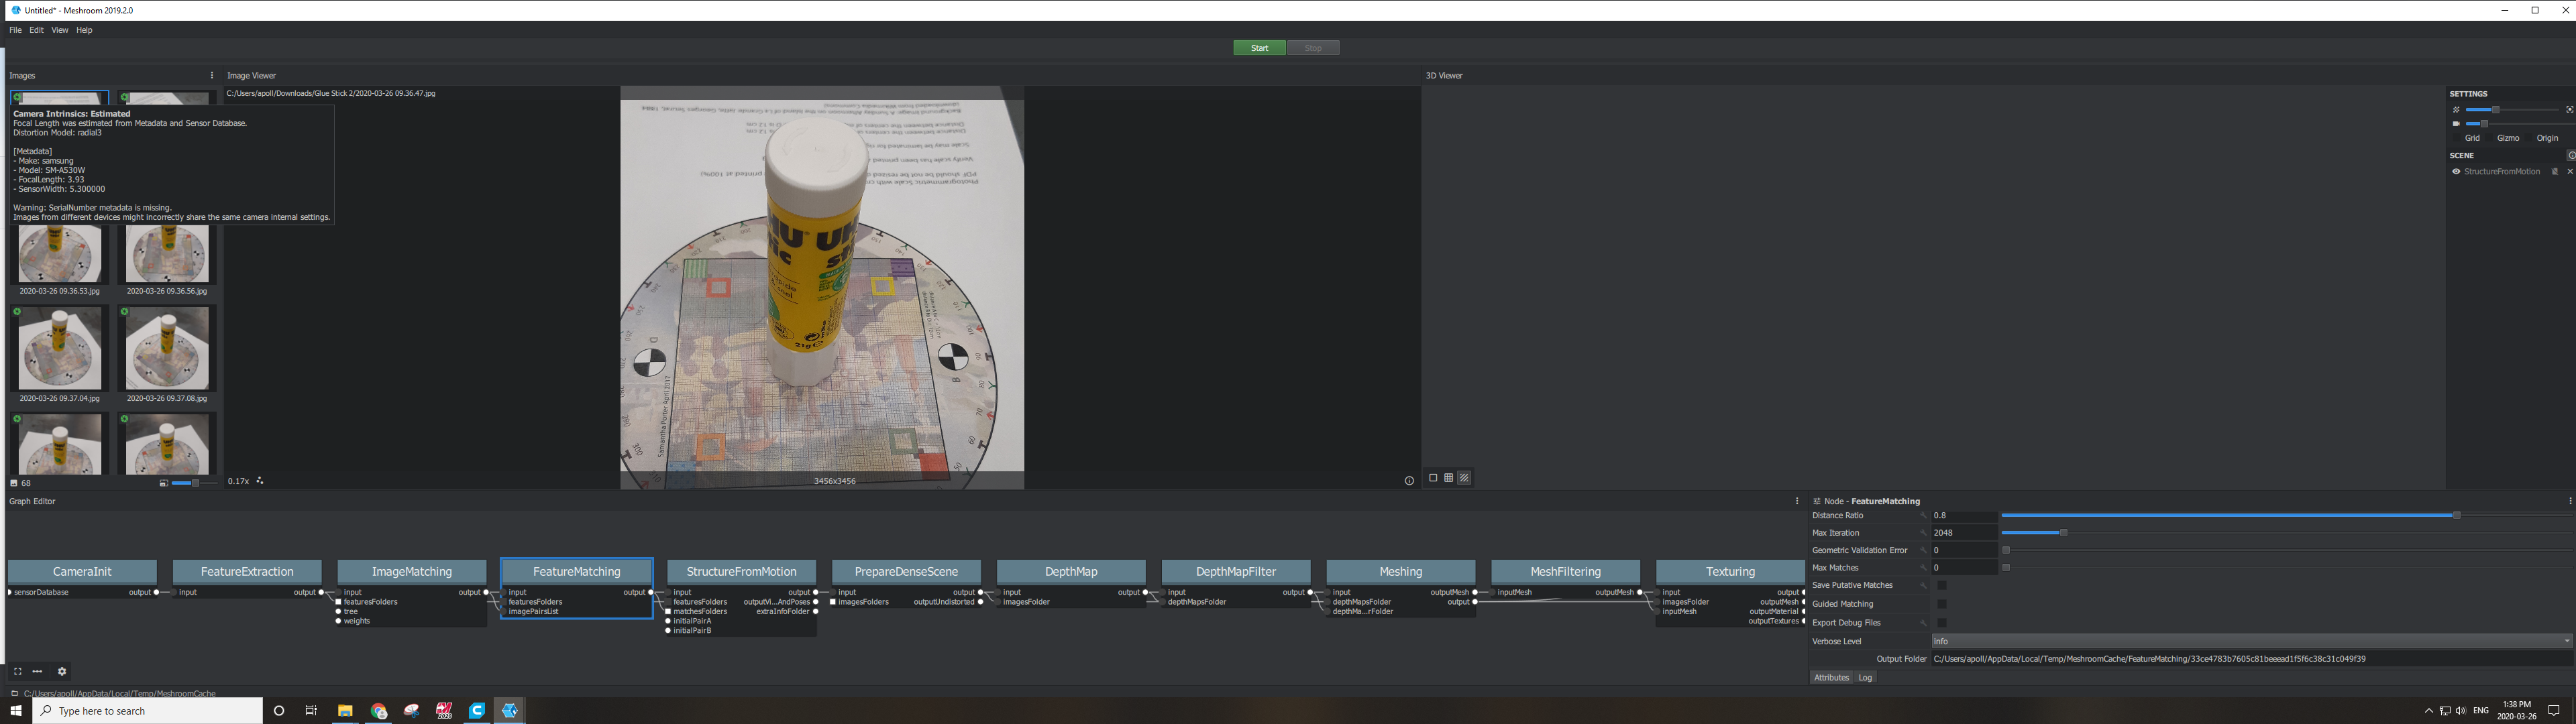Open the Edit menu
Screen dimensions: 2576x724
coord(36,30)
